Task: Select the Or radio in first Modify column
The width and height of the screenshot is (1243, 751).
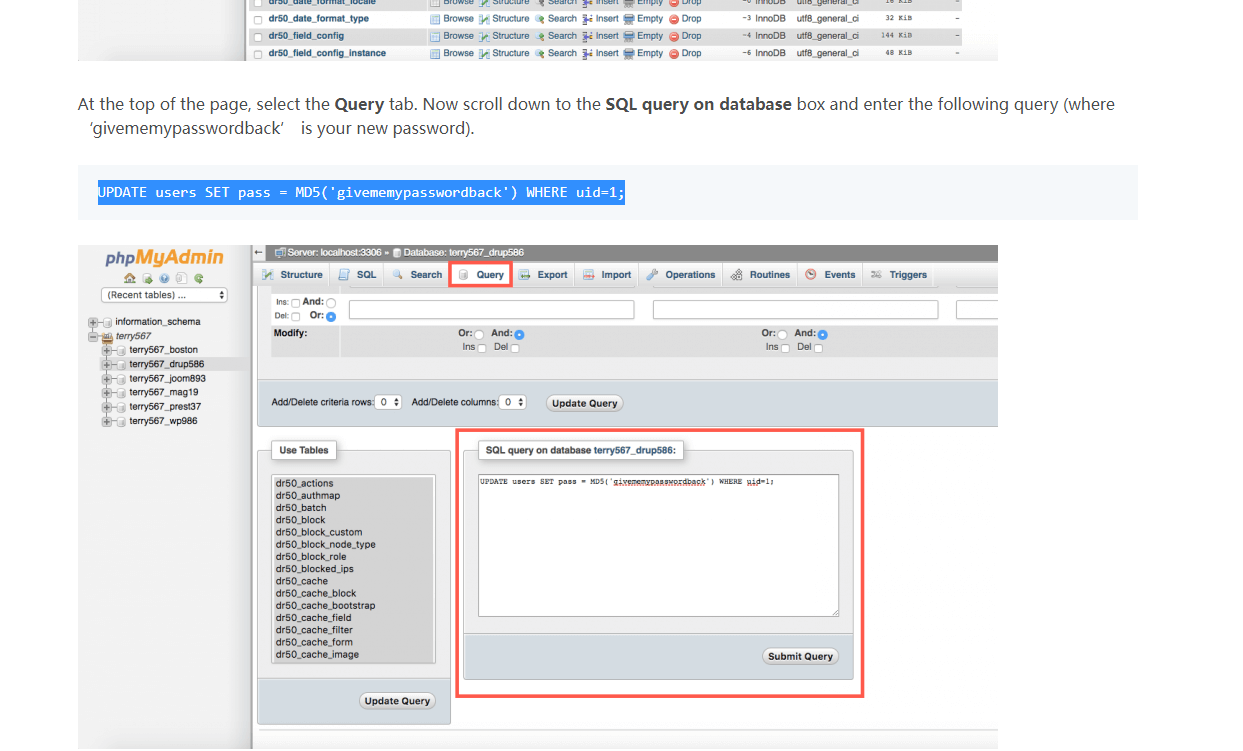Action: click(479, 334)
